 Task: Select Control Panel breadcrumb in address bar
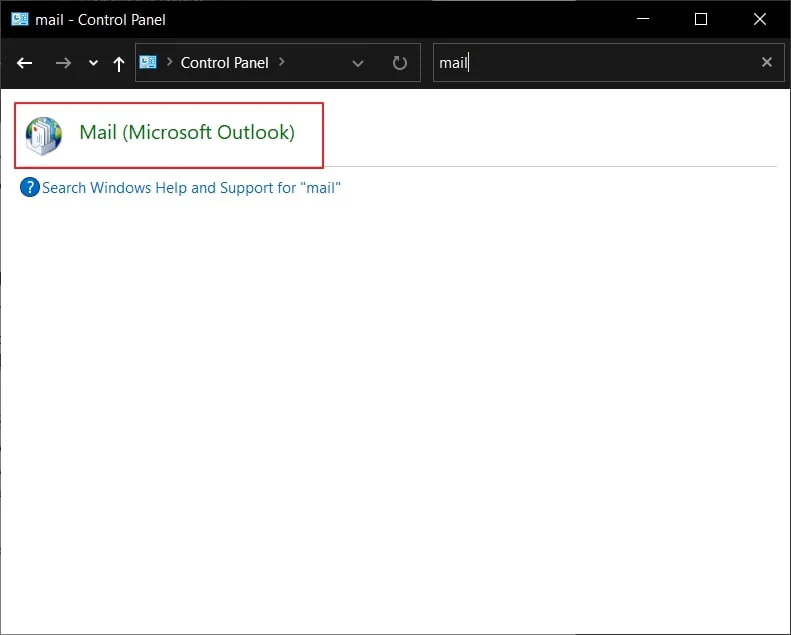224,63
